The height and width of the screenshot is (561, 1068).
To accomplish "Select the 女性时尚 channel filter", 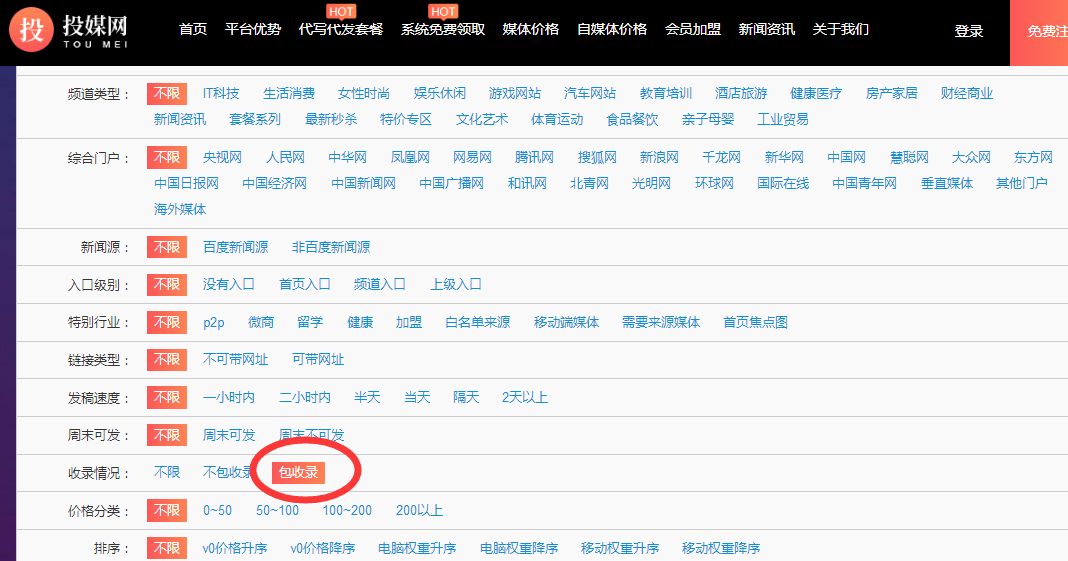I will [x=364, y=93].
